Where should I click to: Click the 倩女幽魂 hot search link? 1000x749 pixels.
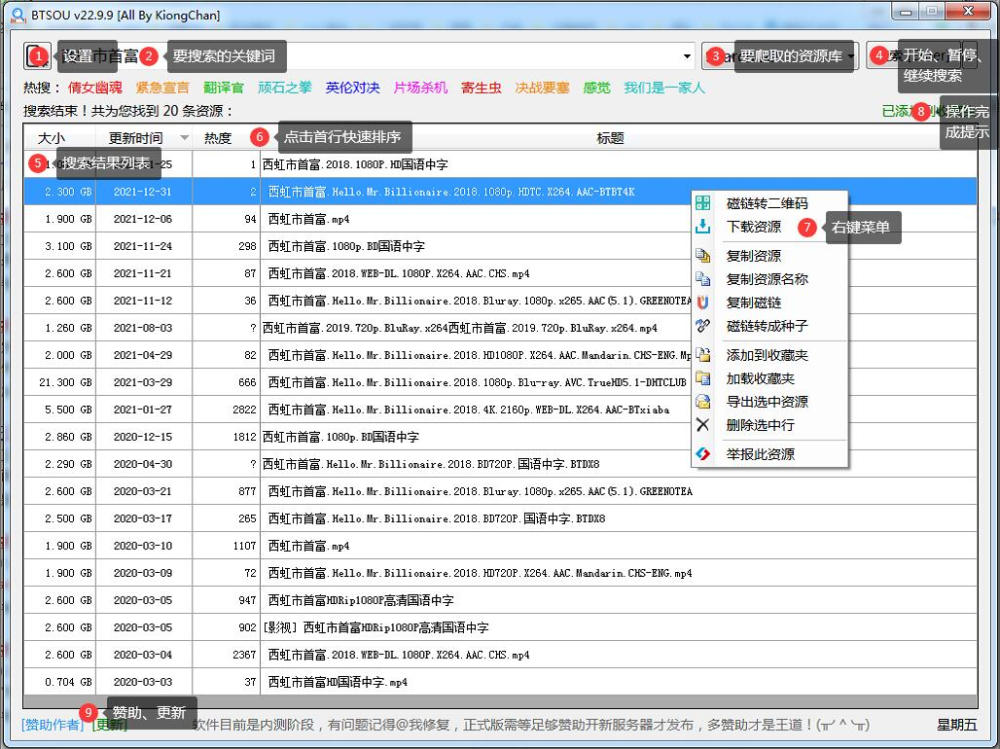[95, 86]
